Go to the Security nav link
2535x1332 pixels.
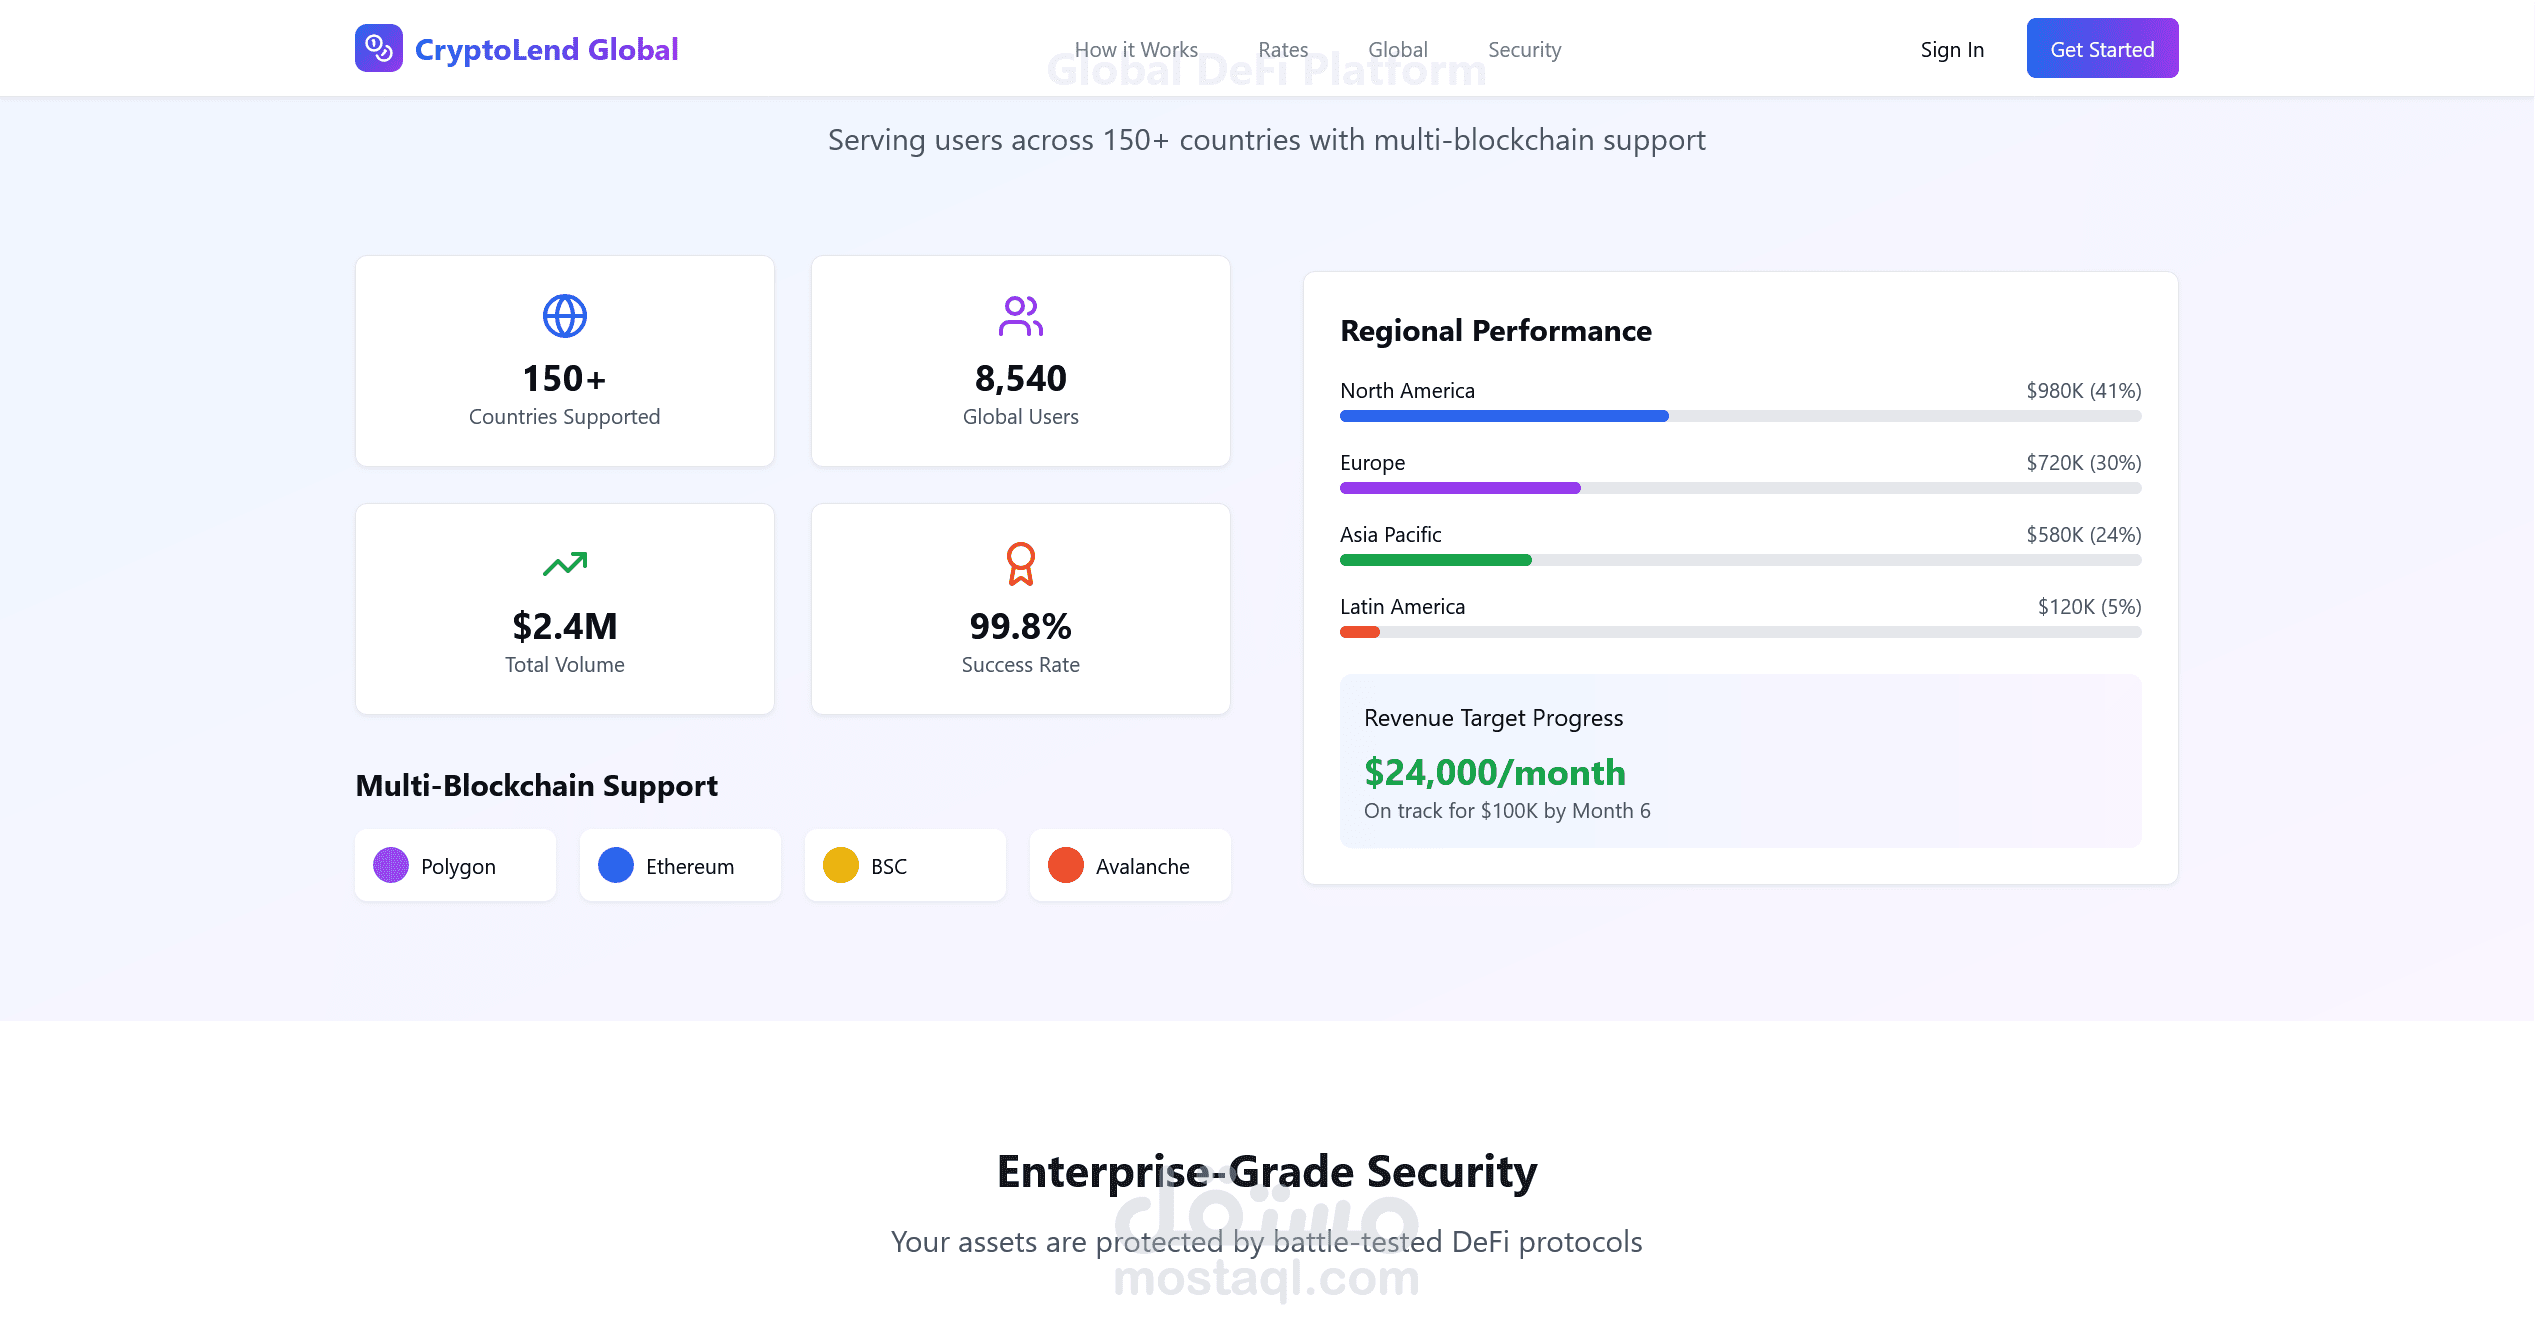pyautogui.click(x=1524, y=49)
